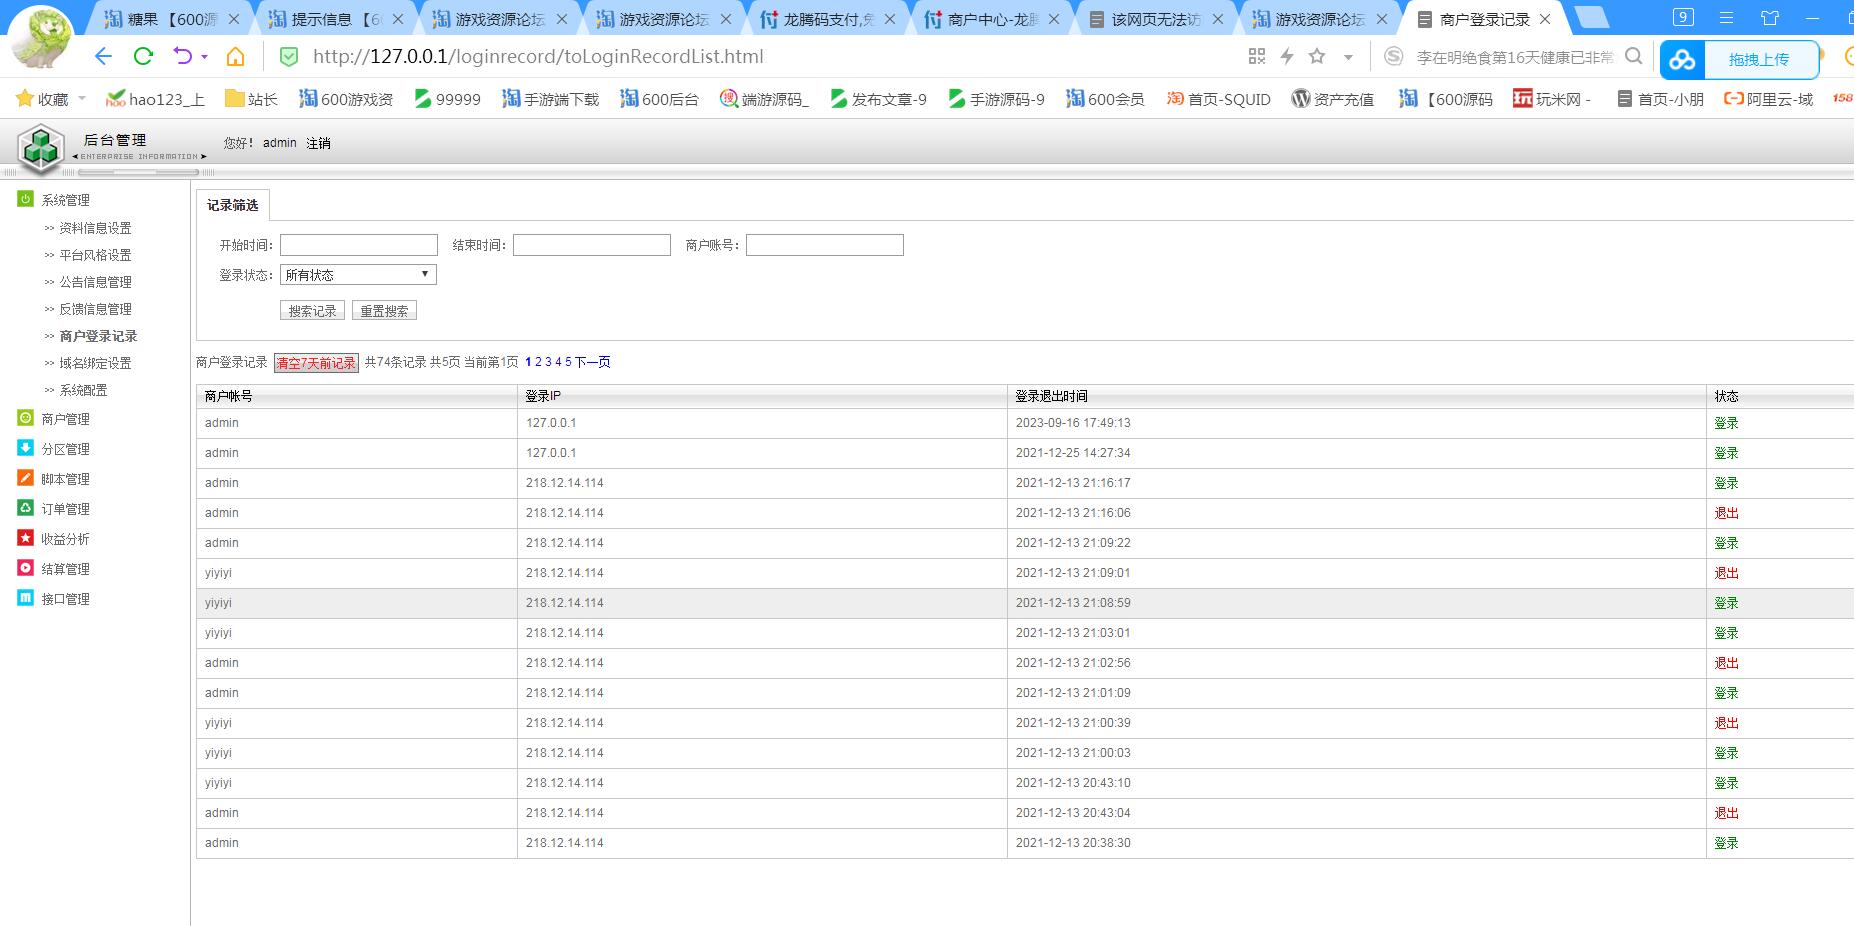Click the 系统管理 green power icon
Viewport: 1854px width, 926px height.
click(x=26, y=199)
